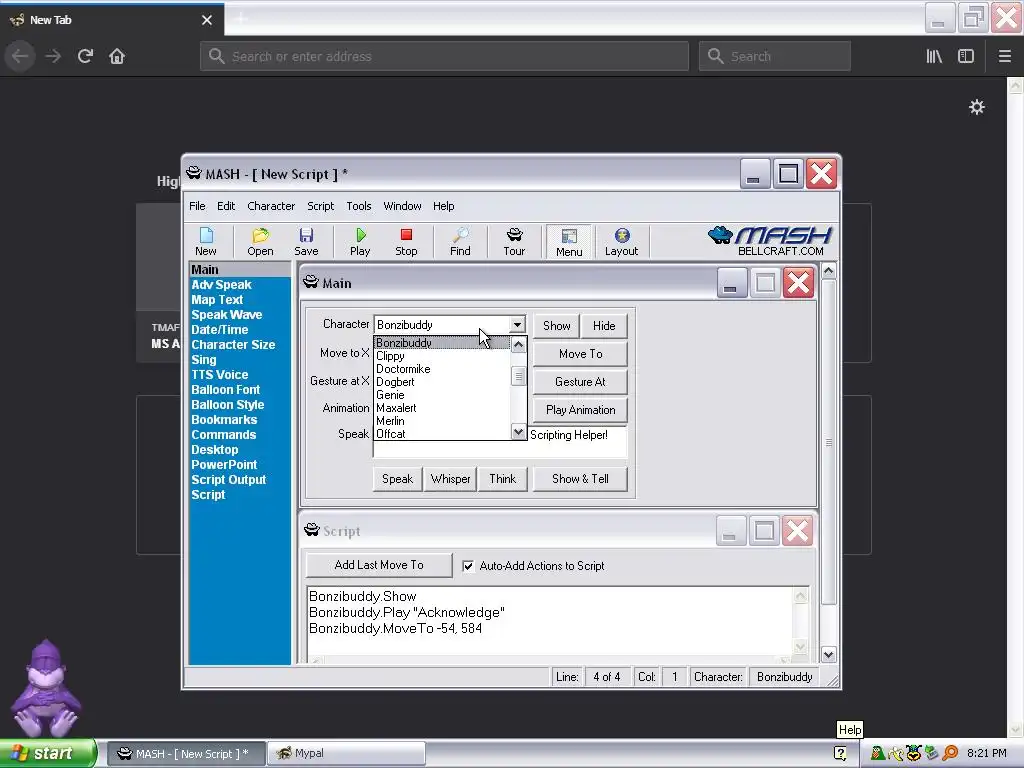Open the Find tool in MASH toolbar

tap(460, 241)
